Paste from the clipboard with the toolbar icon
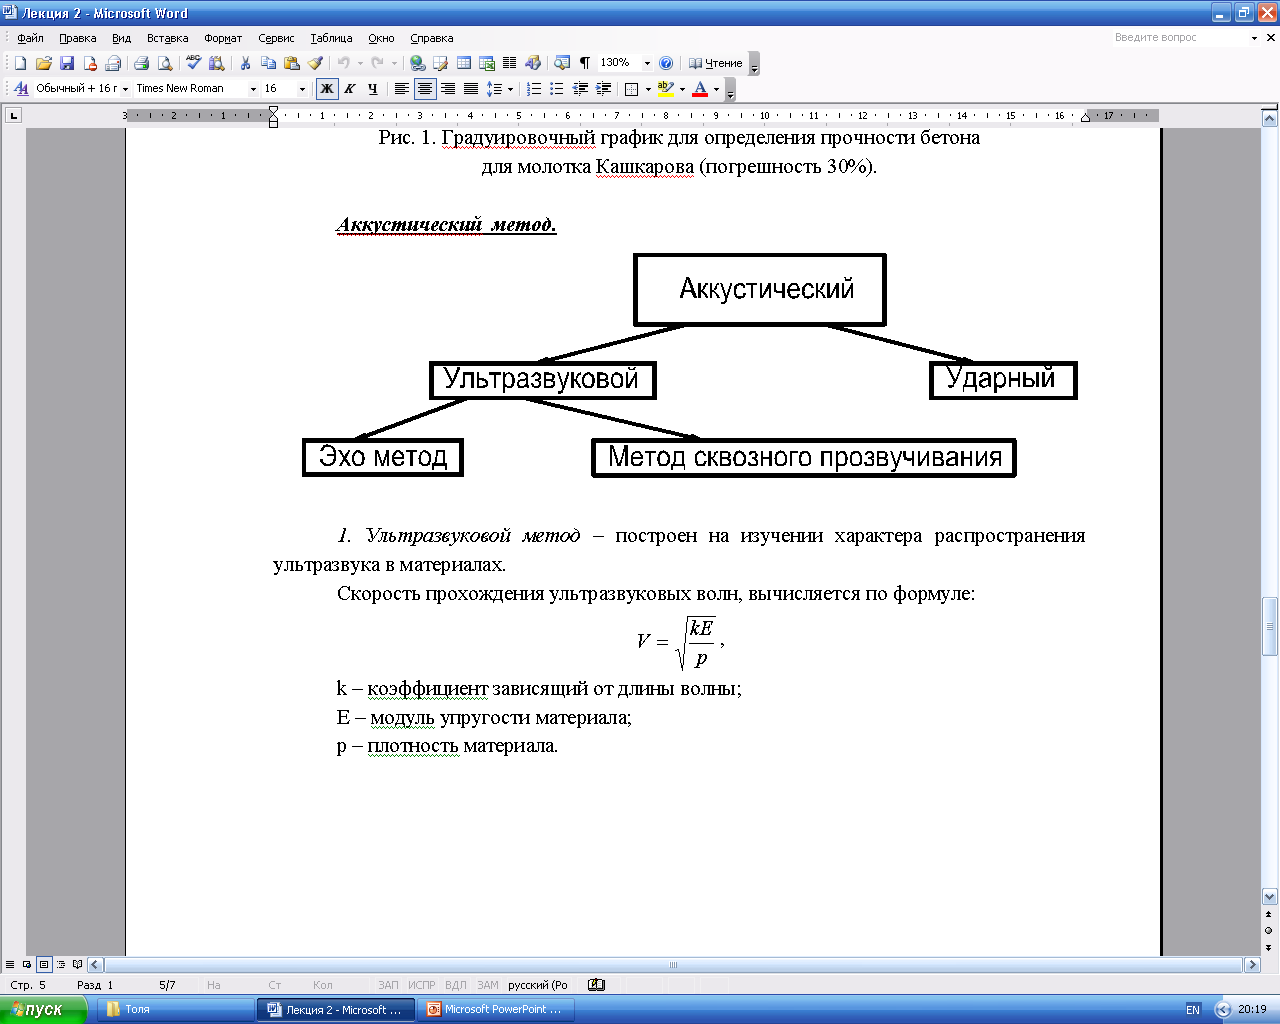 pos(292,63)
